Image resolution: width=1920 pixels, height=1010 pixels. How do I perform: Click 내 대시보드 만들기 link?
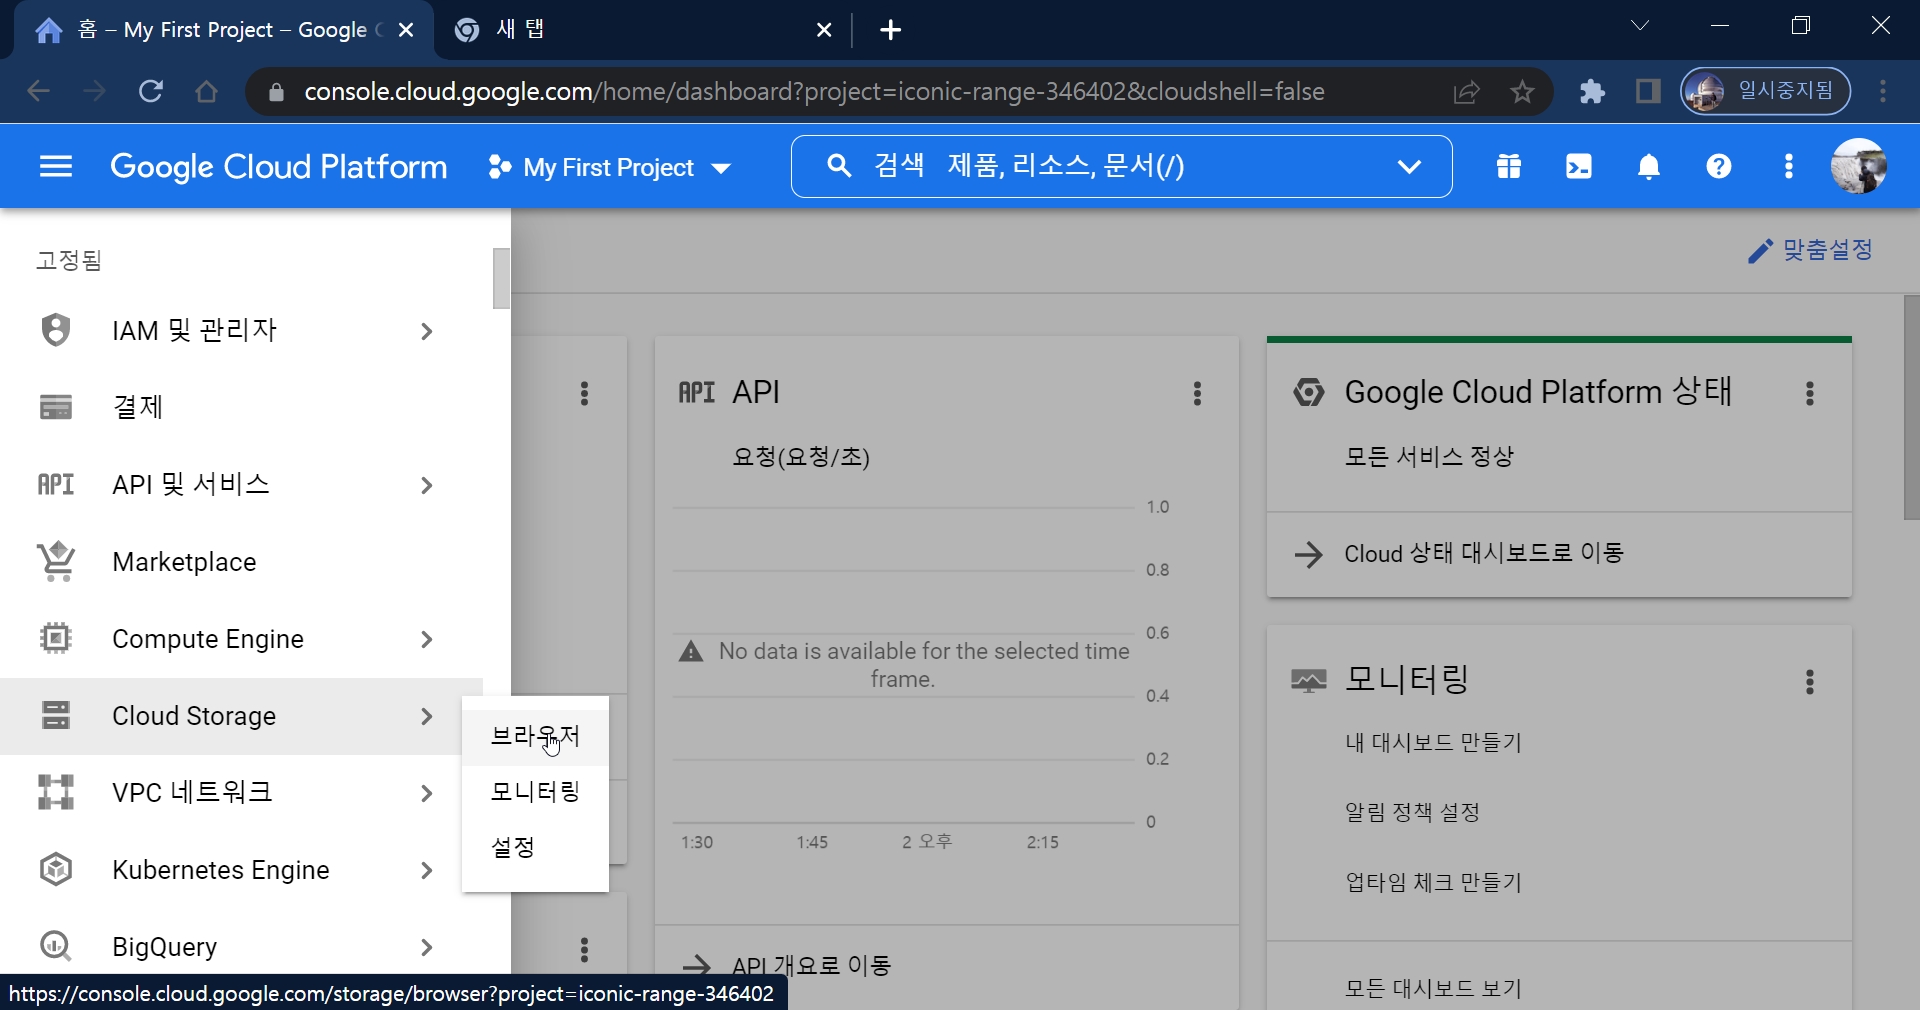click(x=1433, y=743)
